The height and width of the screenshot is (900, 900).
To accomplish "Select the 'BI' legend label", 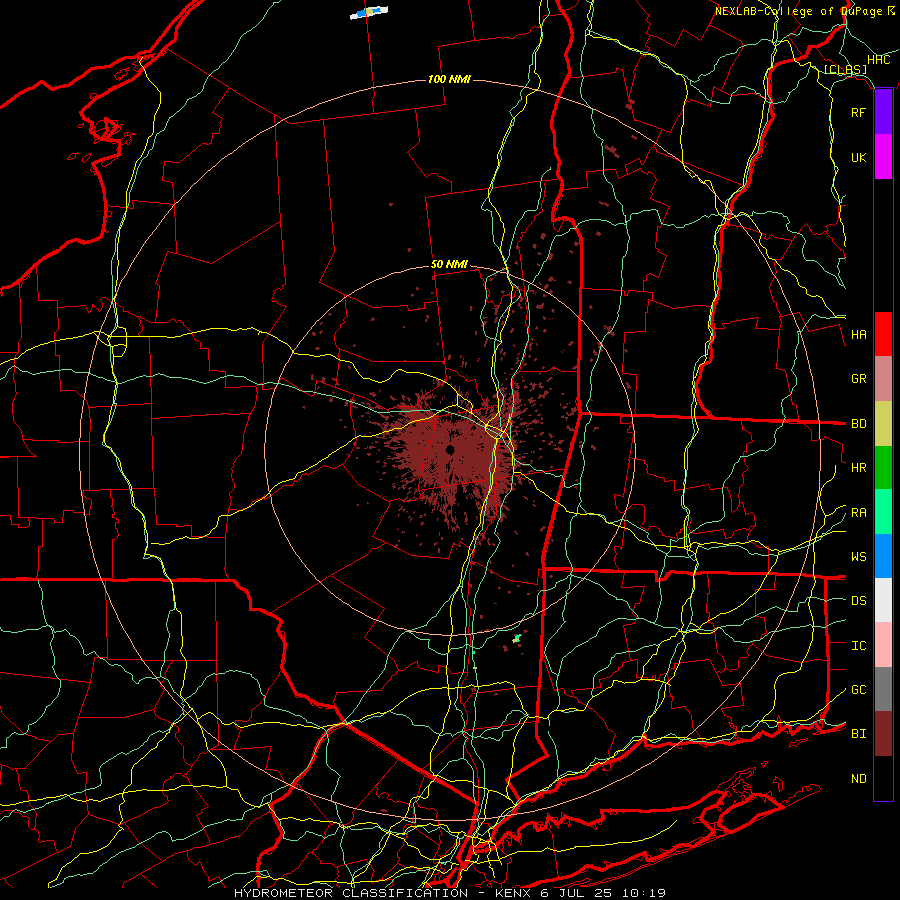I will [858, 734].
